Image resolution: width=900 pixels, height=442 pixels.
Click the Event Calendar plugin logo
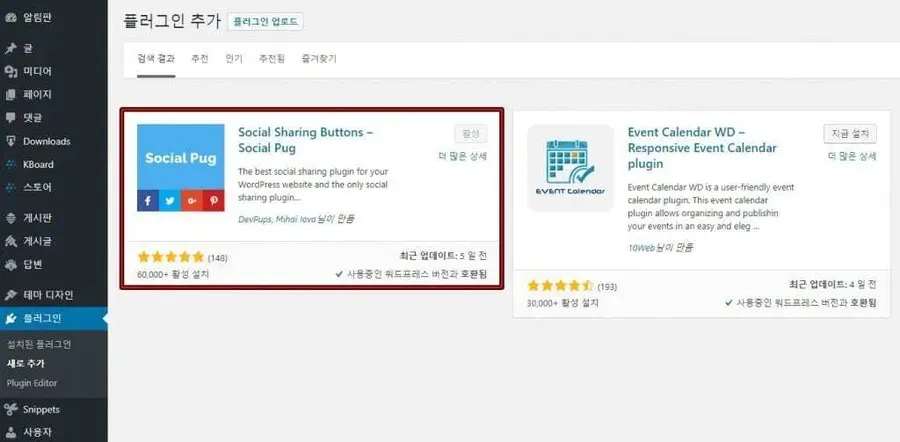pyautogui.click(x=571, y=168)
